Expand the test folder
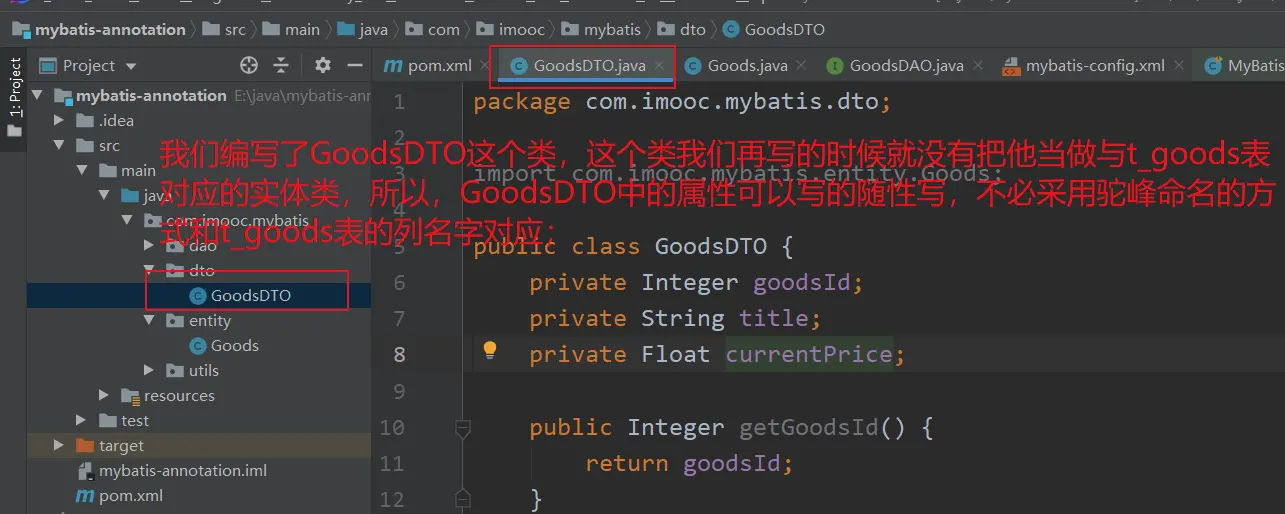The width and height of the screenshot is (1285, 514). pyautogui.click(x=83, y=421)
